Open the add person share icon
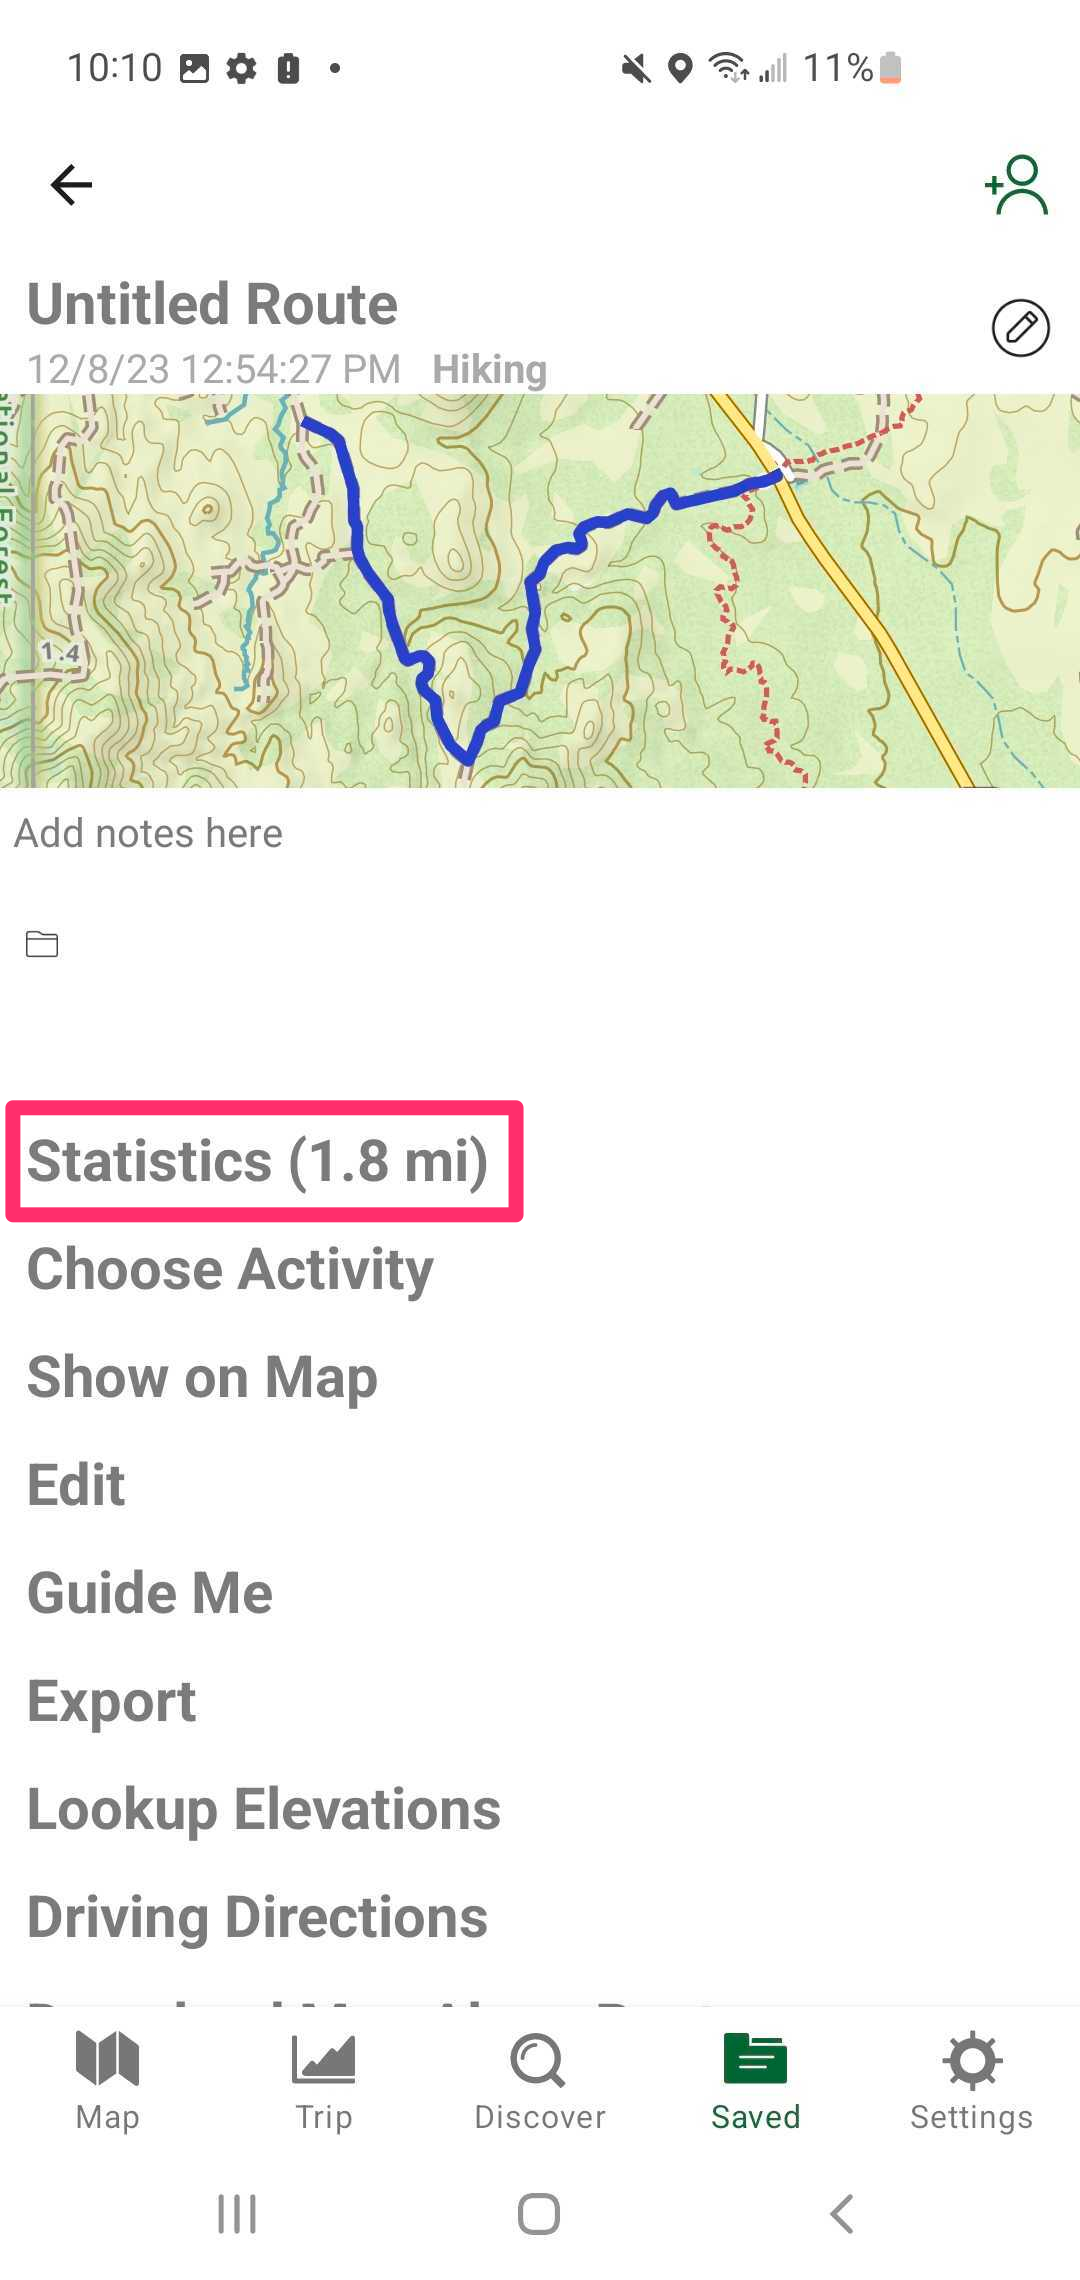The width and height of the screenshot is (1080, 2280). click(x=1016, y=185)
